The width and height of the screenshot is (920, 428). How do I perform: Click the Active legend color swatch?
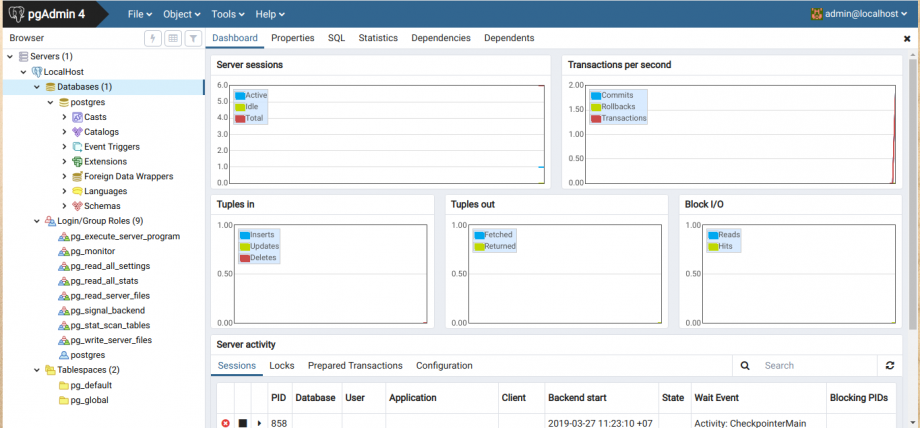point(240,96)
